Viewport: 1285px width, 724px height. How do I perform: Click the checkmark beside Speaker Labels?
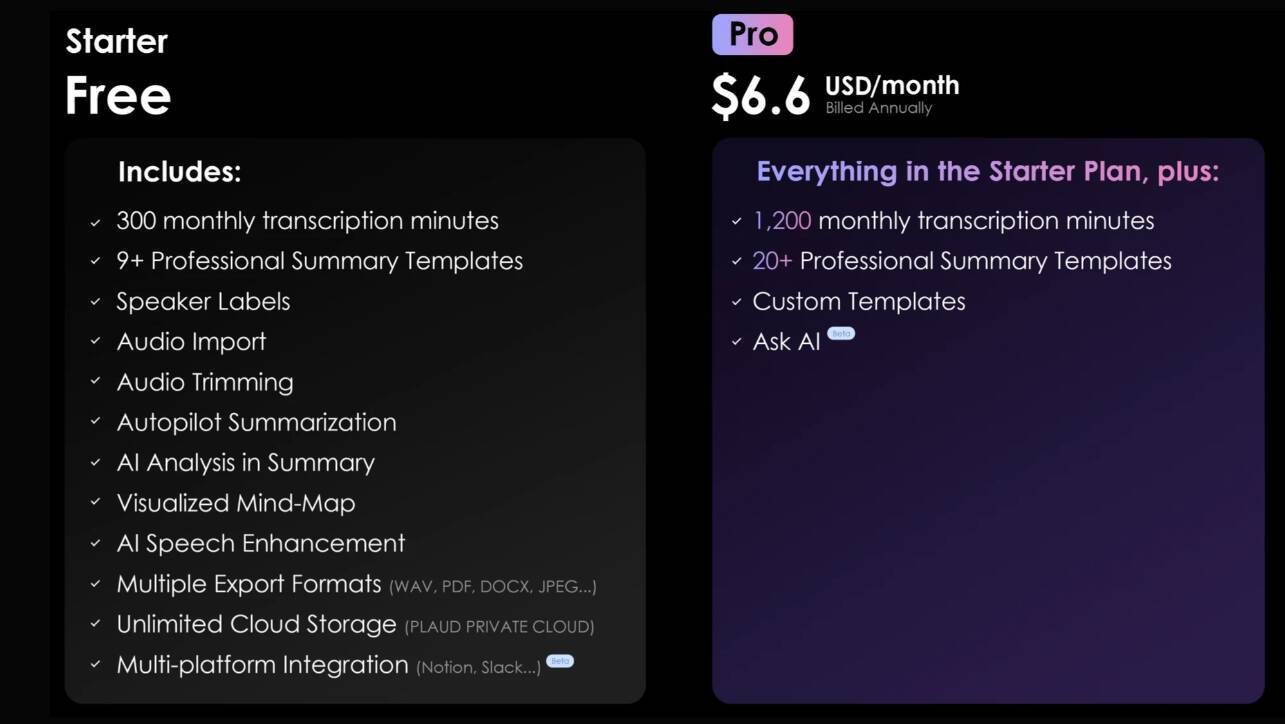pos(96,302)
